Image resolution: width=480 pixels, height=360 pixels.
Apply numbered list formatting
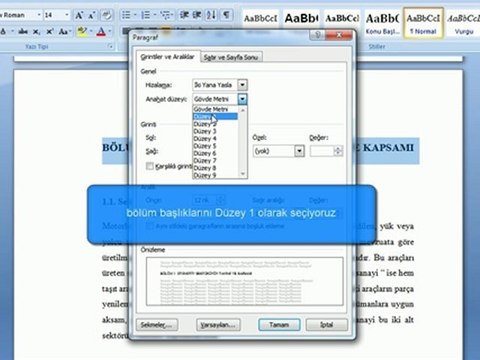[x=145, y=15]
